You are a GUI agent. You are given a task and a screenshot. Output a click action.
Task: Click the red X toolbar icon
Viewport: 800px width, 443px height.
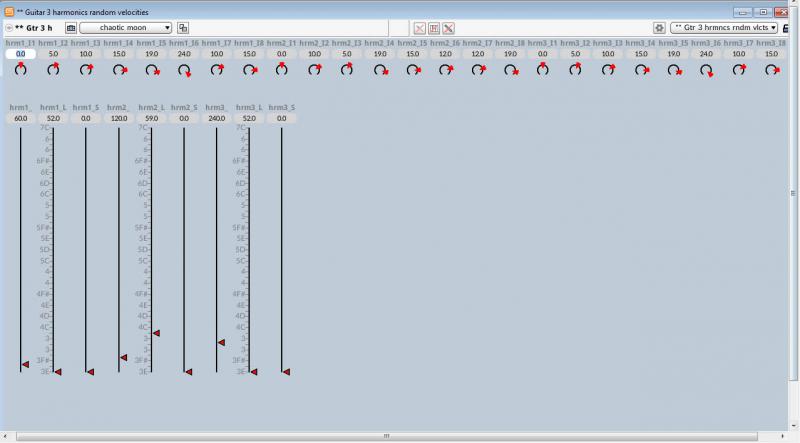coord(419,28)
